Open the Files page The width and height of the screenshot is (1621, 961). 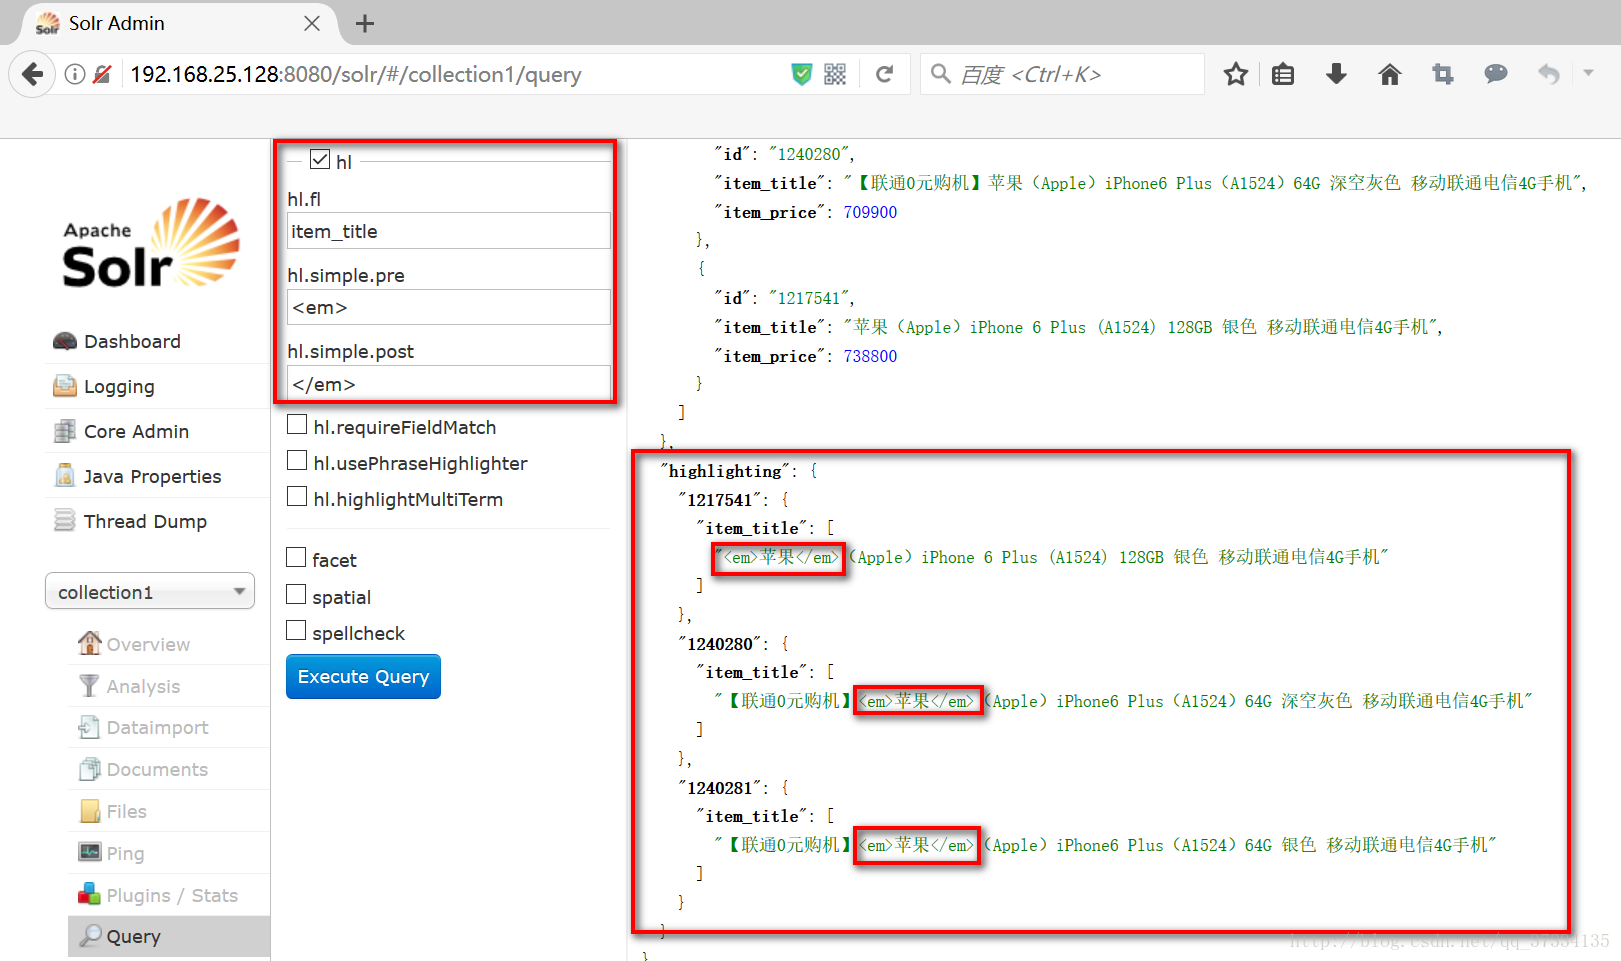(126, 811)
